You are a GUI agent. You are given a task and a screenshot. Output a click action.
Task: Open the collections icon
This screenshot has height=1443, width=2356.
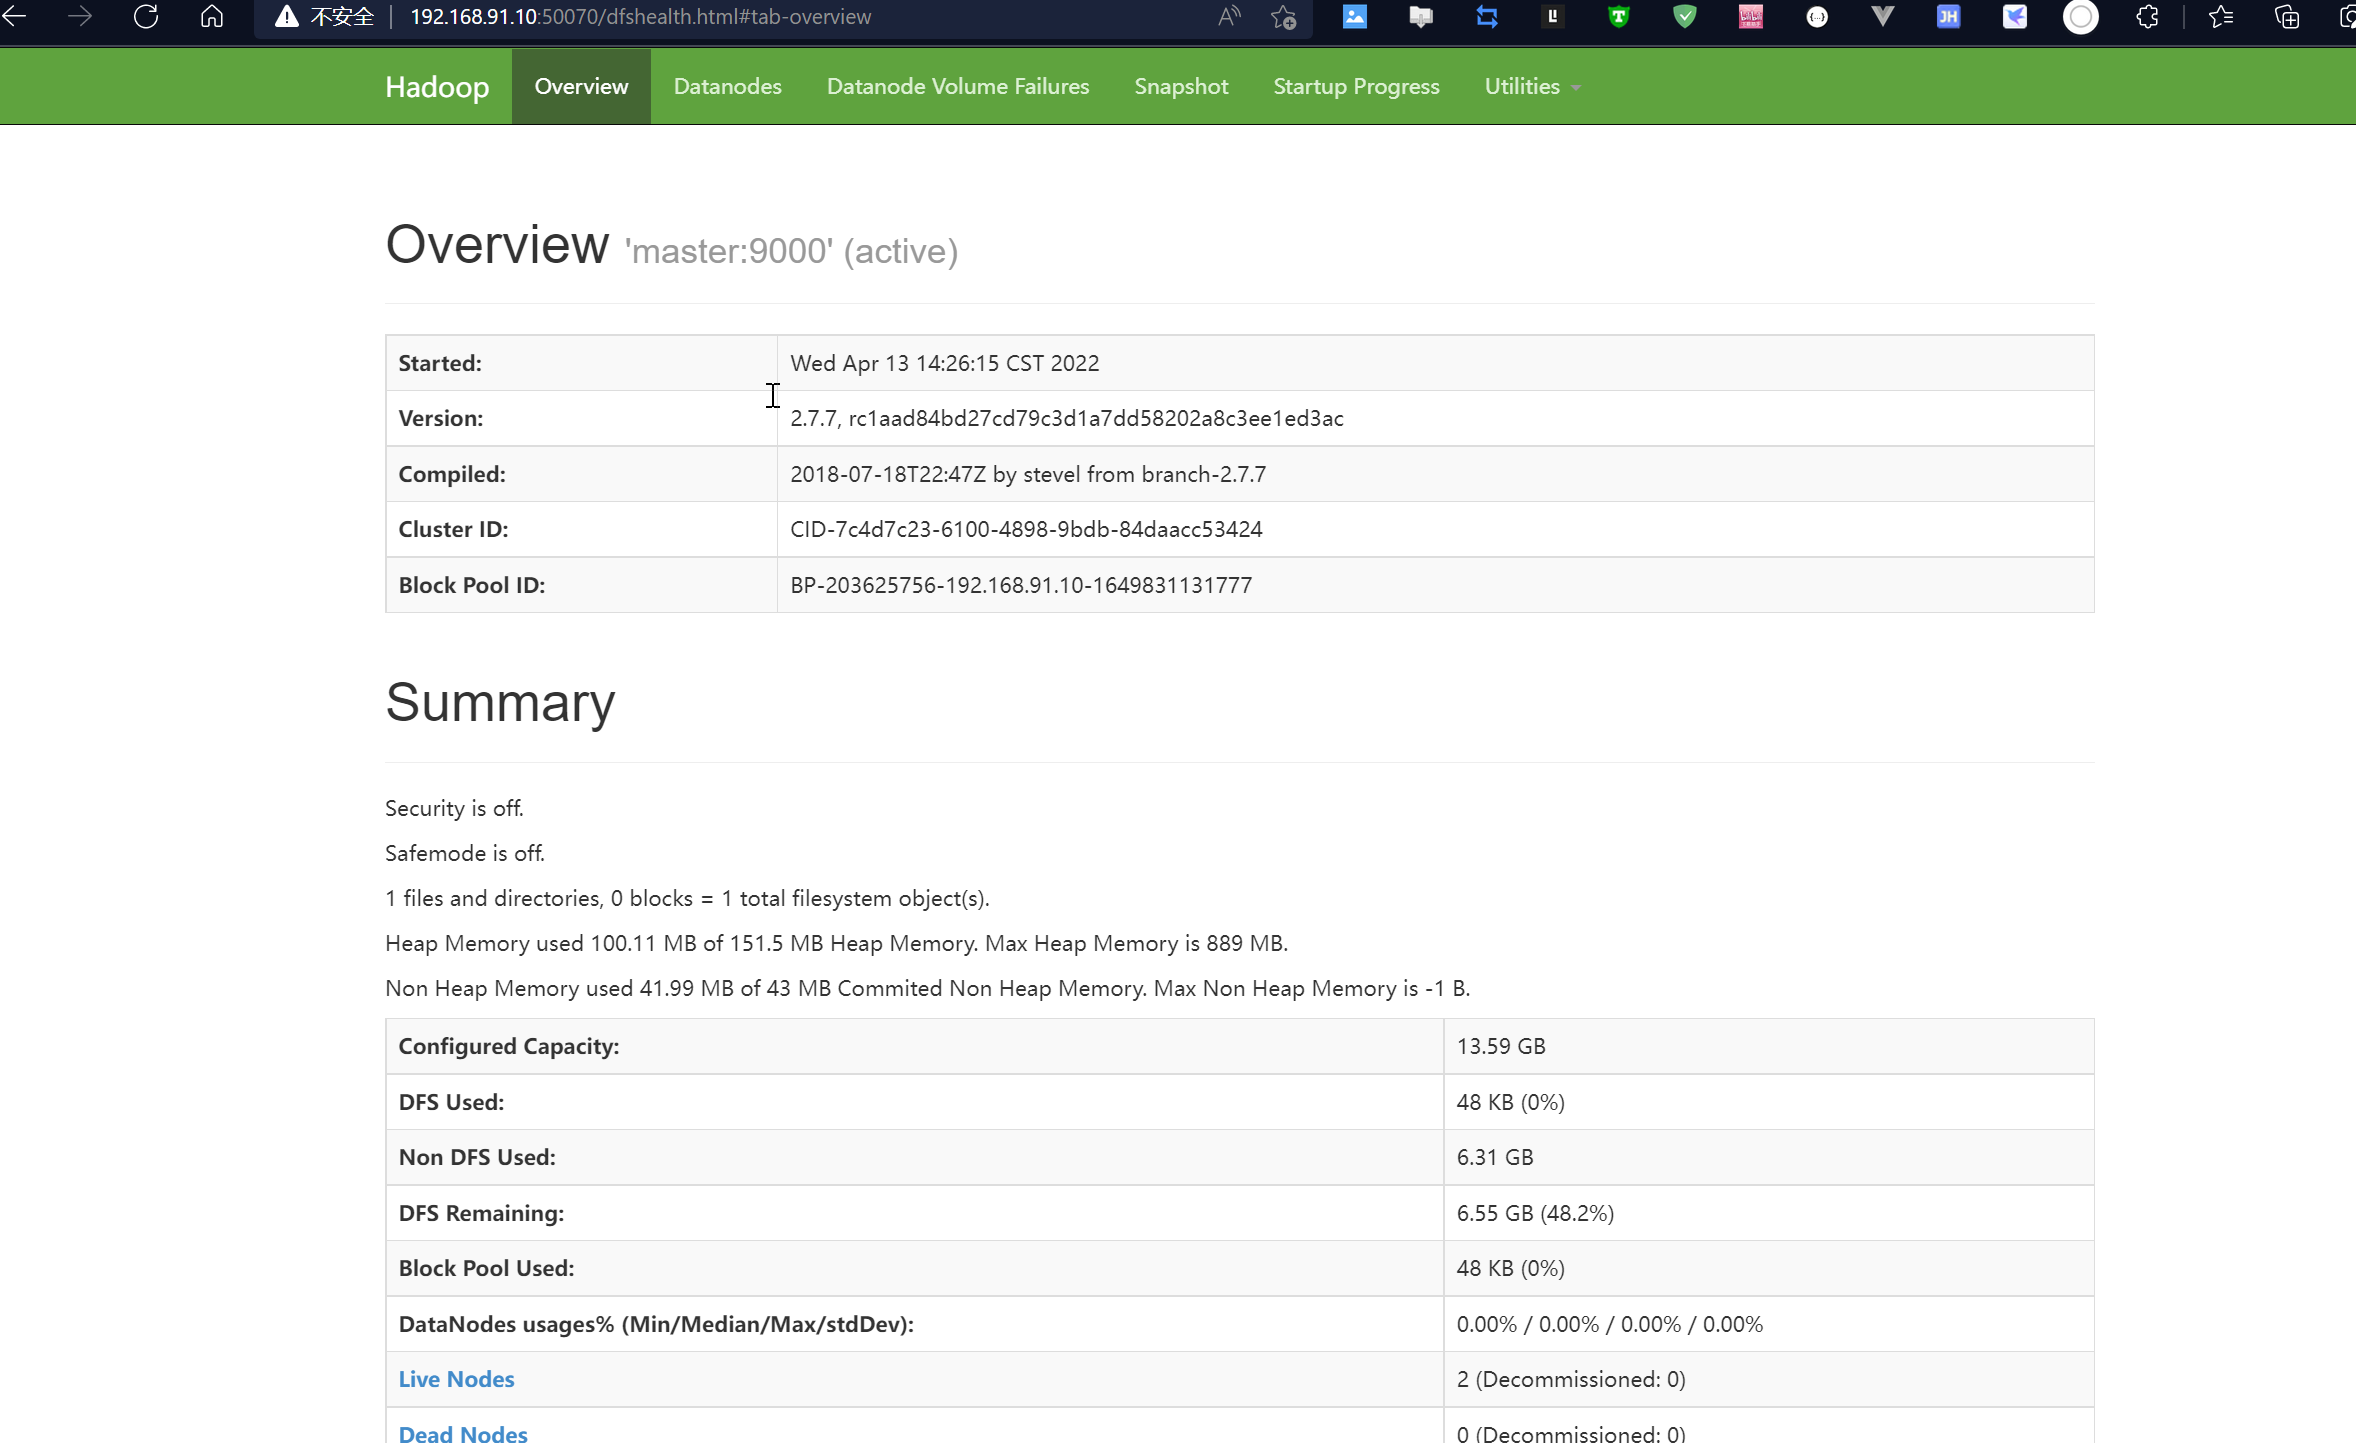click(2287, 17)
